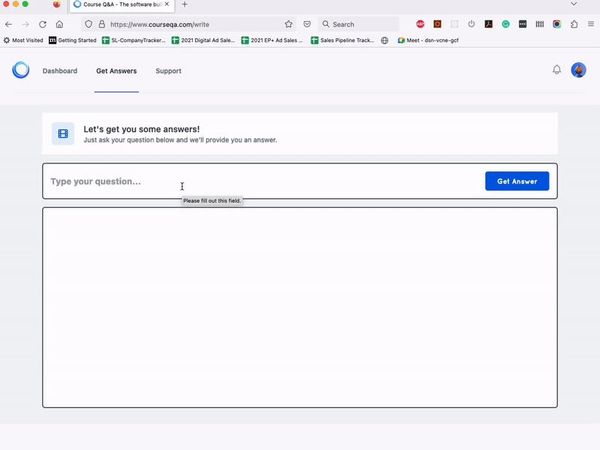This screenshot has width=600, height=450.
Task: Open the extensions puzzle icon
Action: coord(574,24)
